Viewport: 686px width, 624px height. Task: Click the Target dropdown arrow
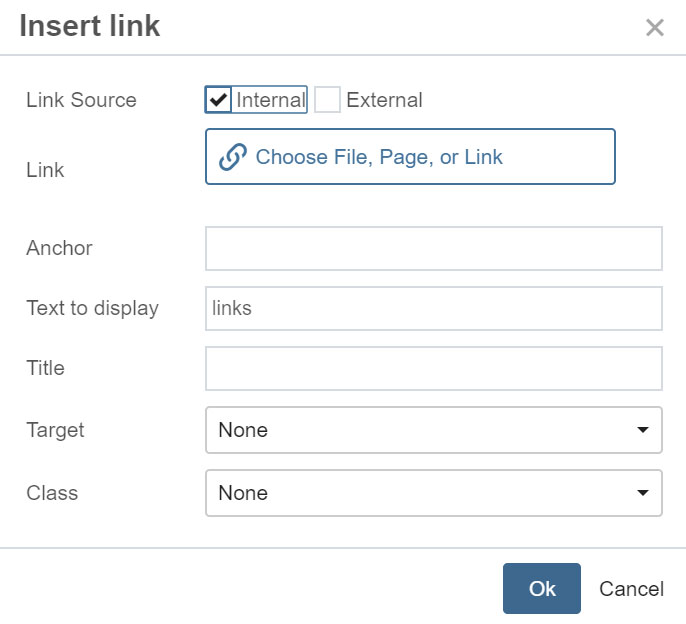tap(643, 430)
